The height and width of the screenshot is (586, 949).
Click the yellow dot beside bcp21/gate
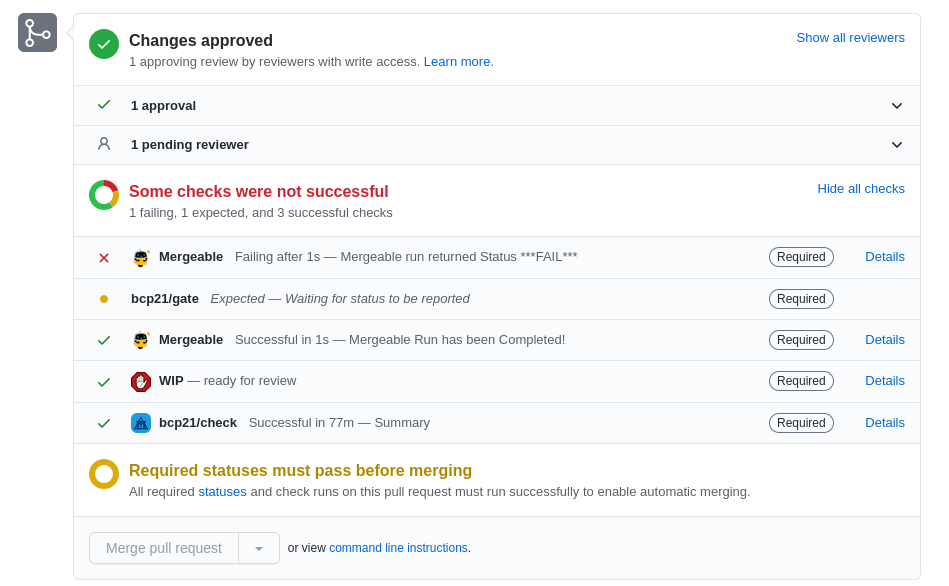(x=103, y=298)
